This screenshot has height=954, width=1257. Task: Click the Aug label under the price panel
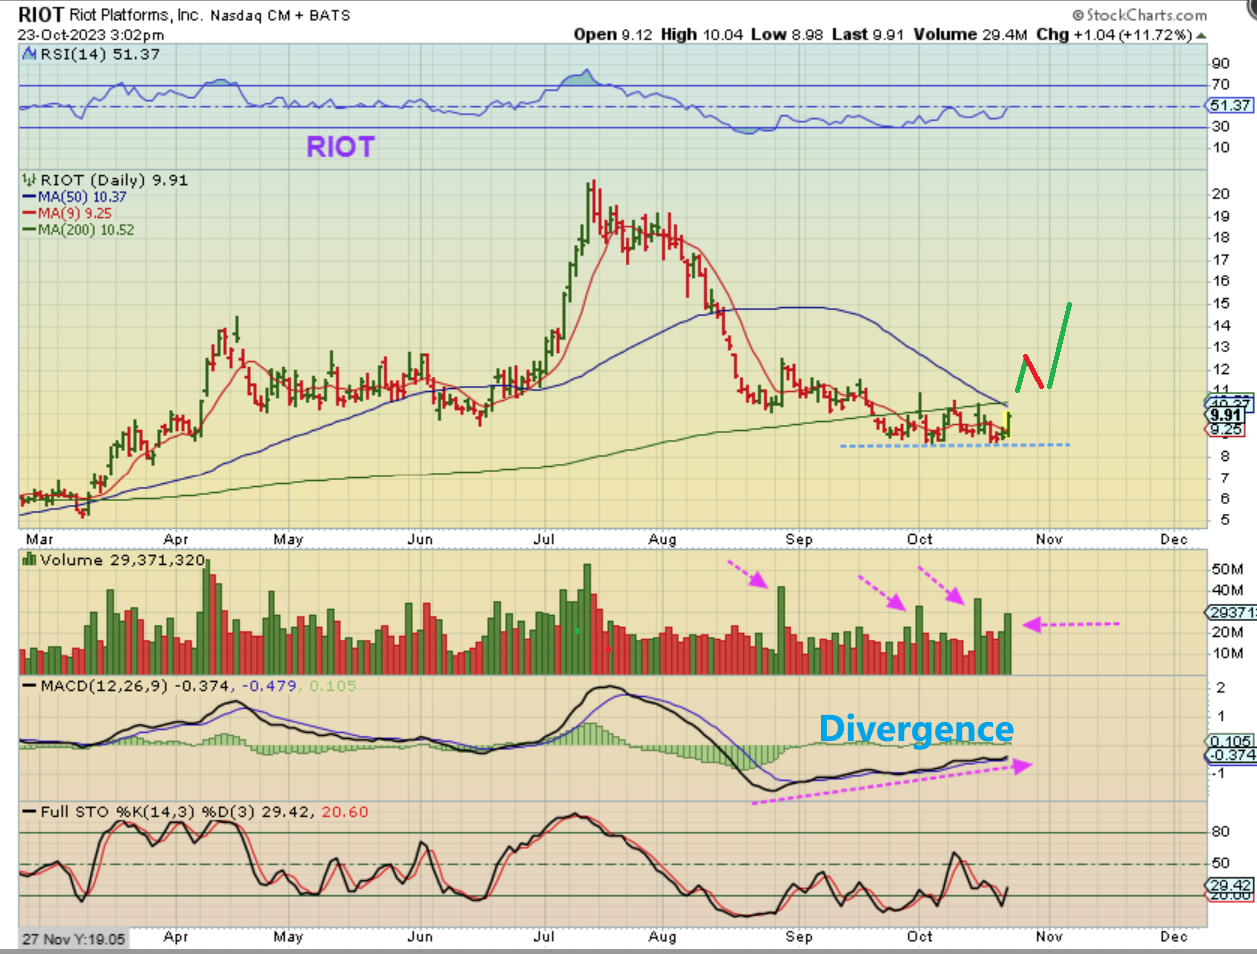(662, 539)
